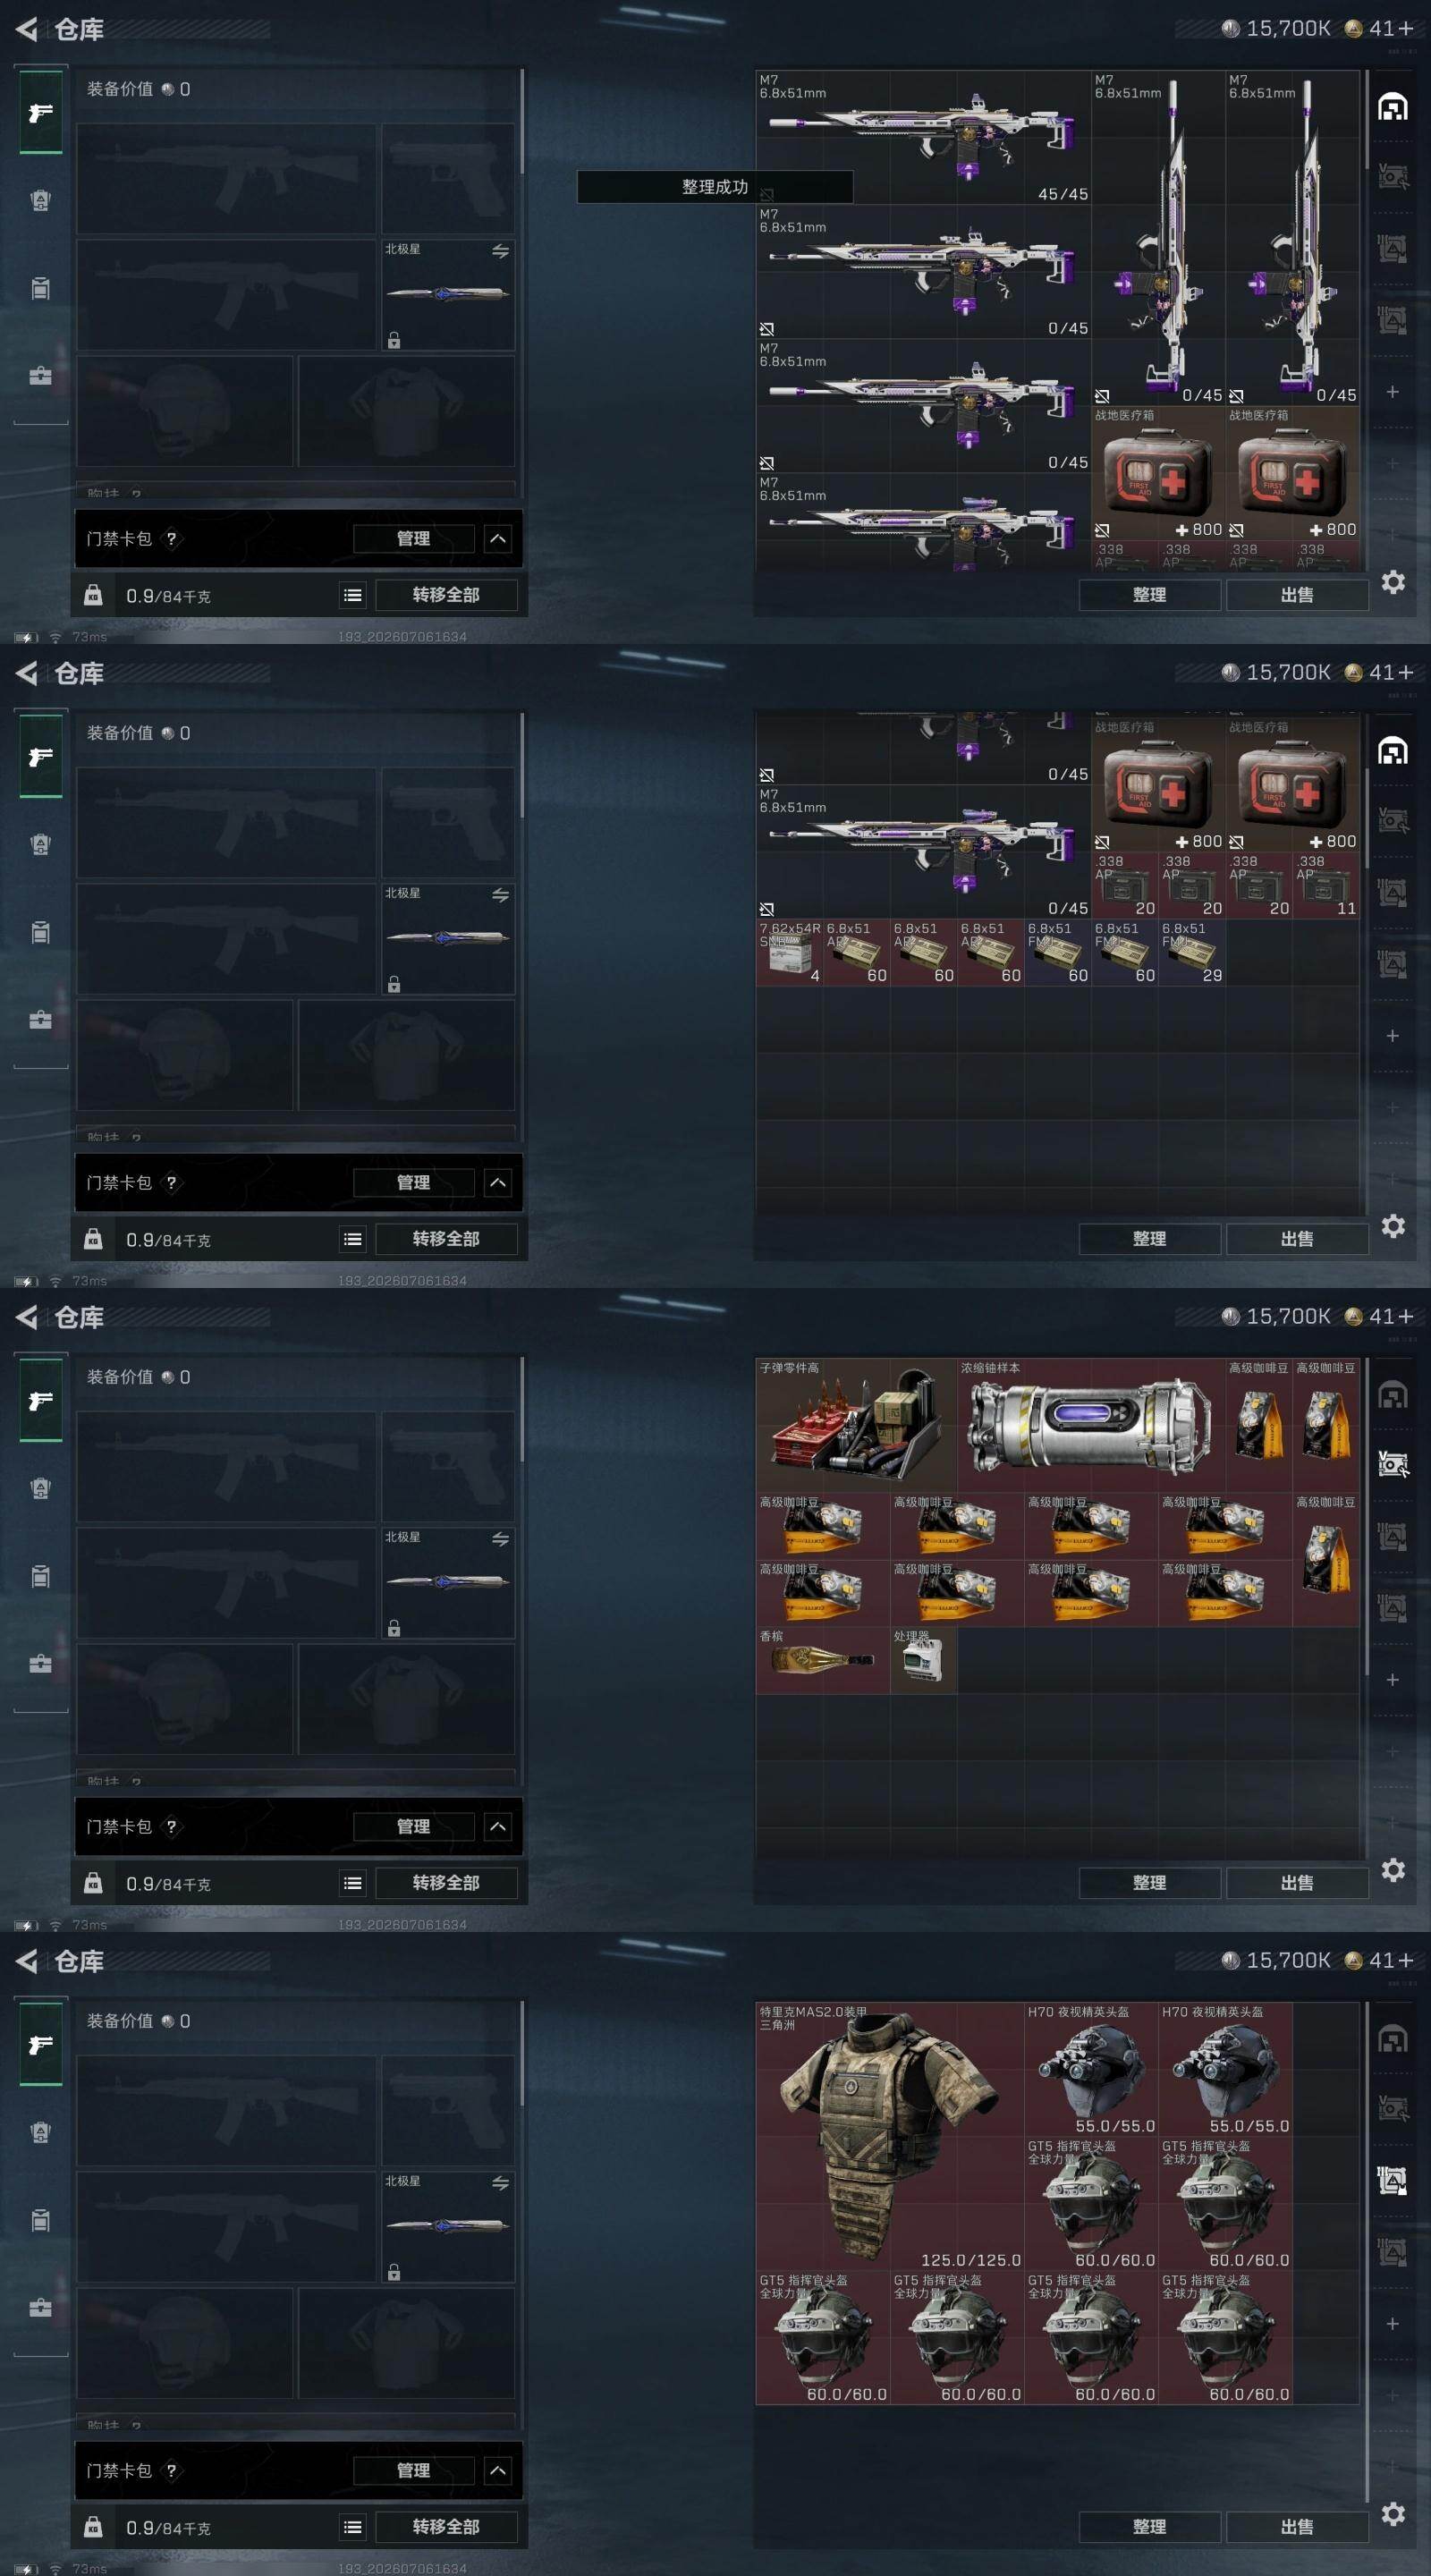Select the 浓缩铀样本 canister item
1431x2576 pixels.
click(x=1091, y=1426)
